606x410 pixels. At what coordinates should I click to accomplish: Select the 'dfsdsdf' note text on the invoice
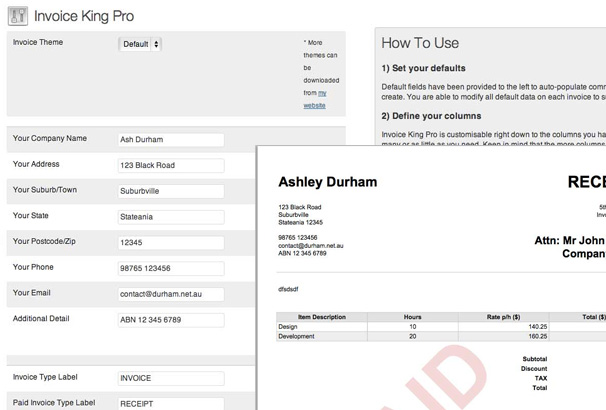pos(288,289)
